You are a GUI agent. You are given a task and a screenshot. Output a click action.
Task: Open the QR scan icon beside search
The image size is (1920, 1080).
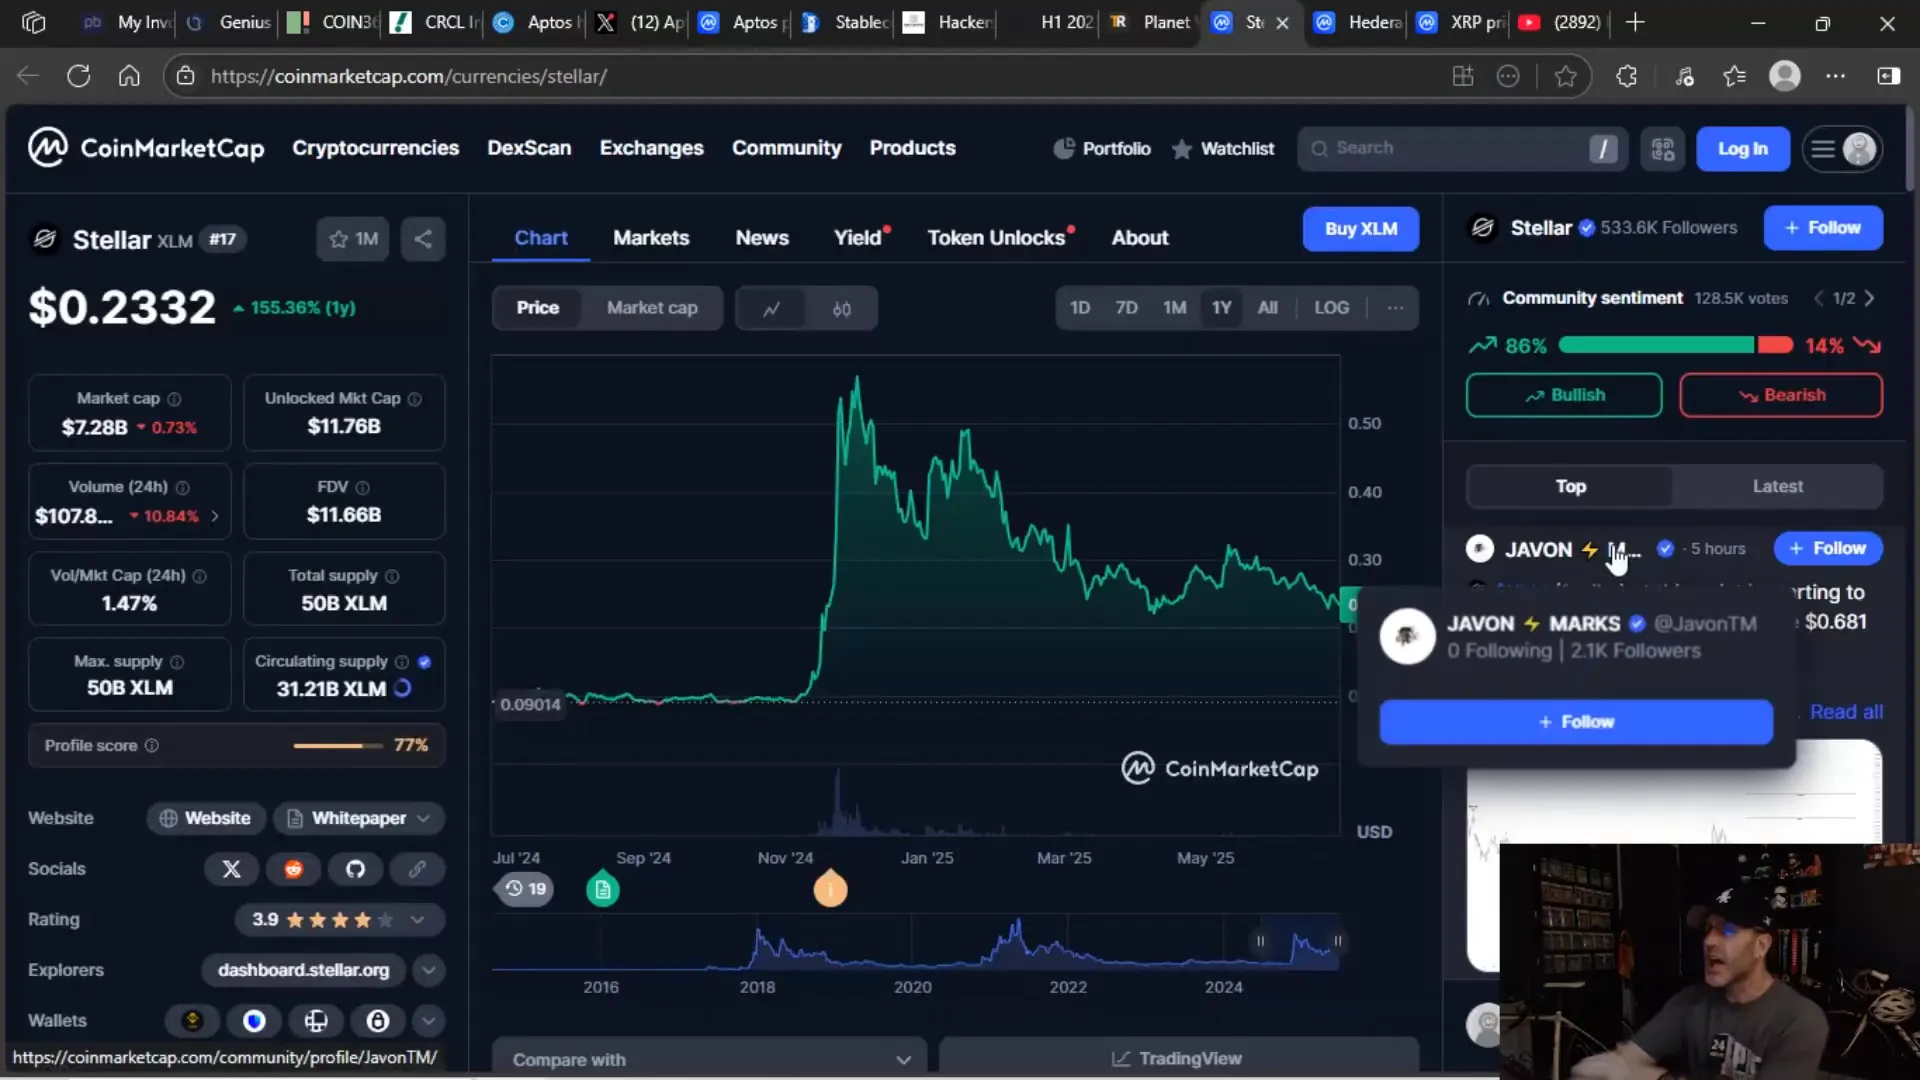(x=1663, y=149)
